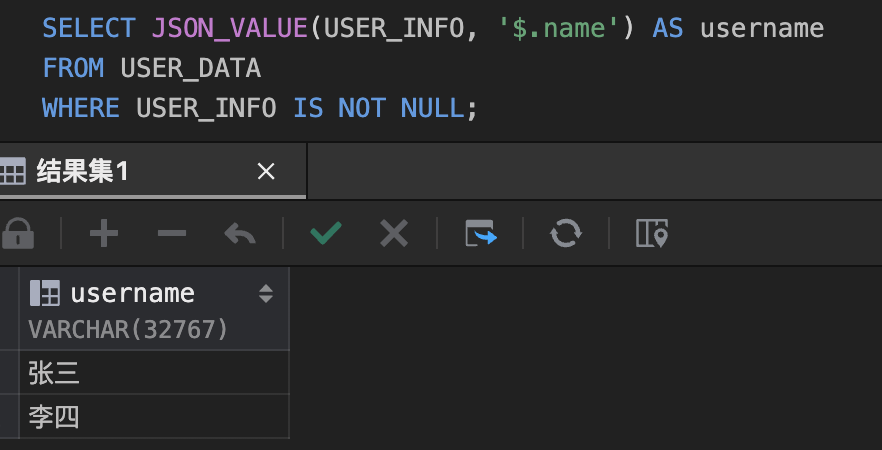
Task: Delete selected row using minus icon
Action: pos(171,234)
